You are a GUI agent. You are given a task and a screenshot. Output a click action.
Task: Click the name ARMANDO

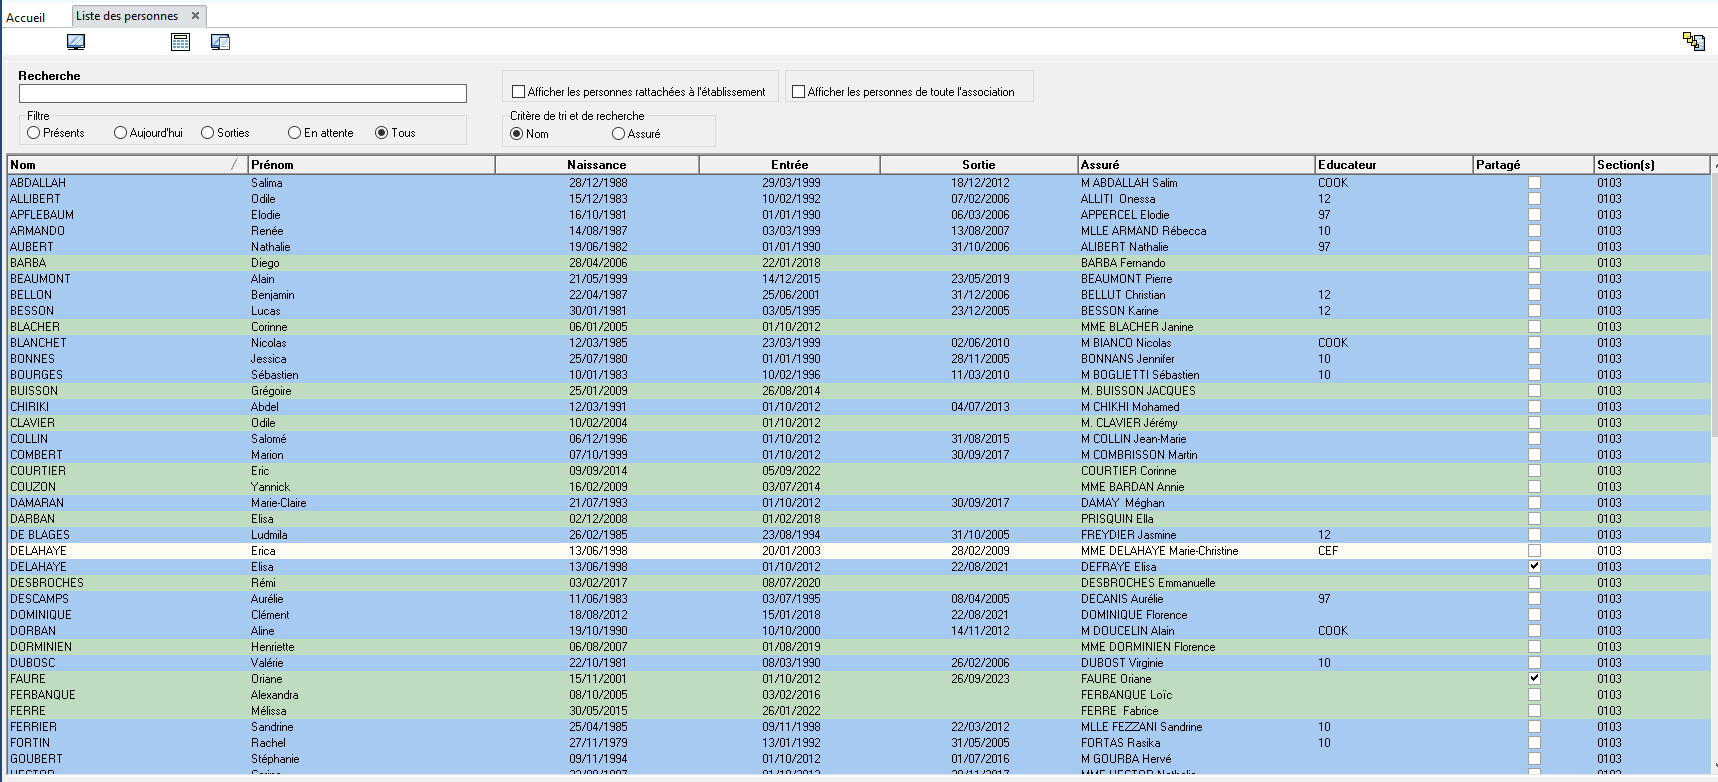(x=37, y=231)
